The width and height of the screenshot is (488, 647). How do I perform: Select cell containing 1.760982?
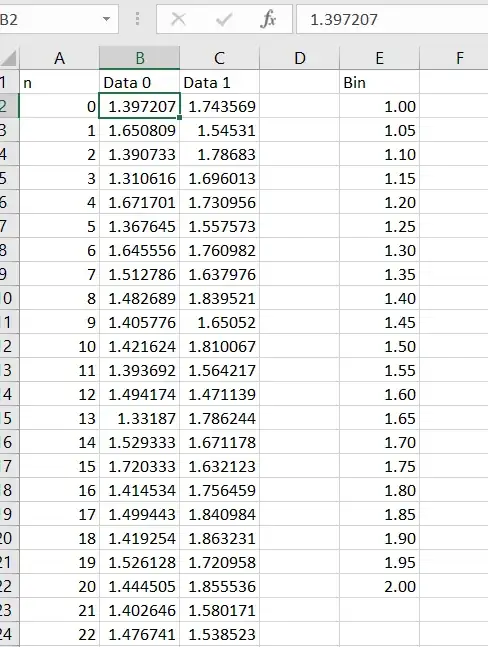tap(219, 250)
